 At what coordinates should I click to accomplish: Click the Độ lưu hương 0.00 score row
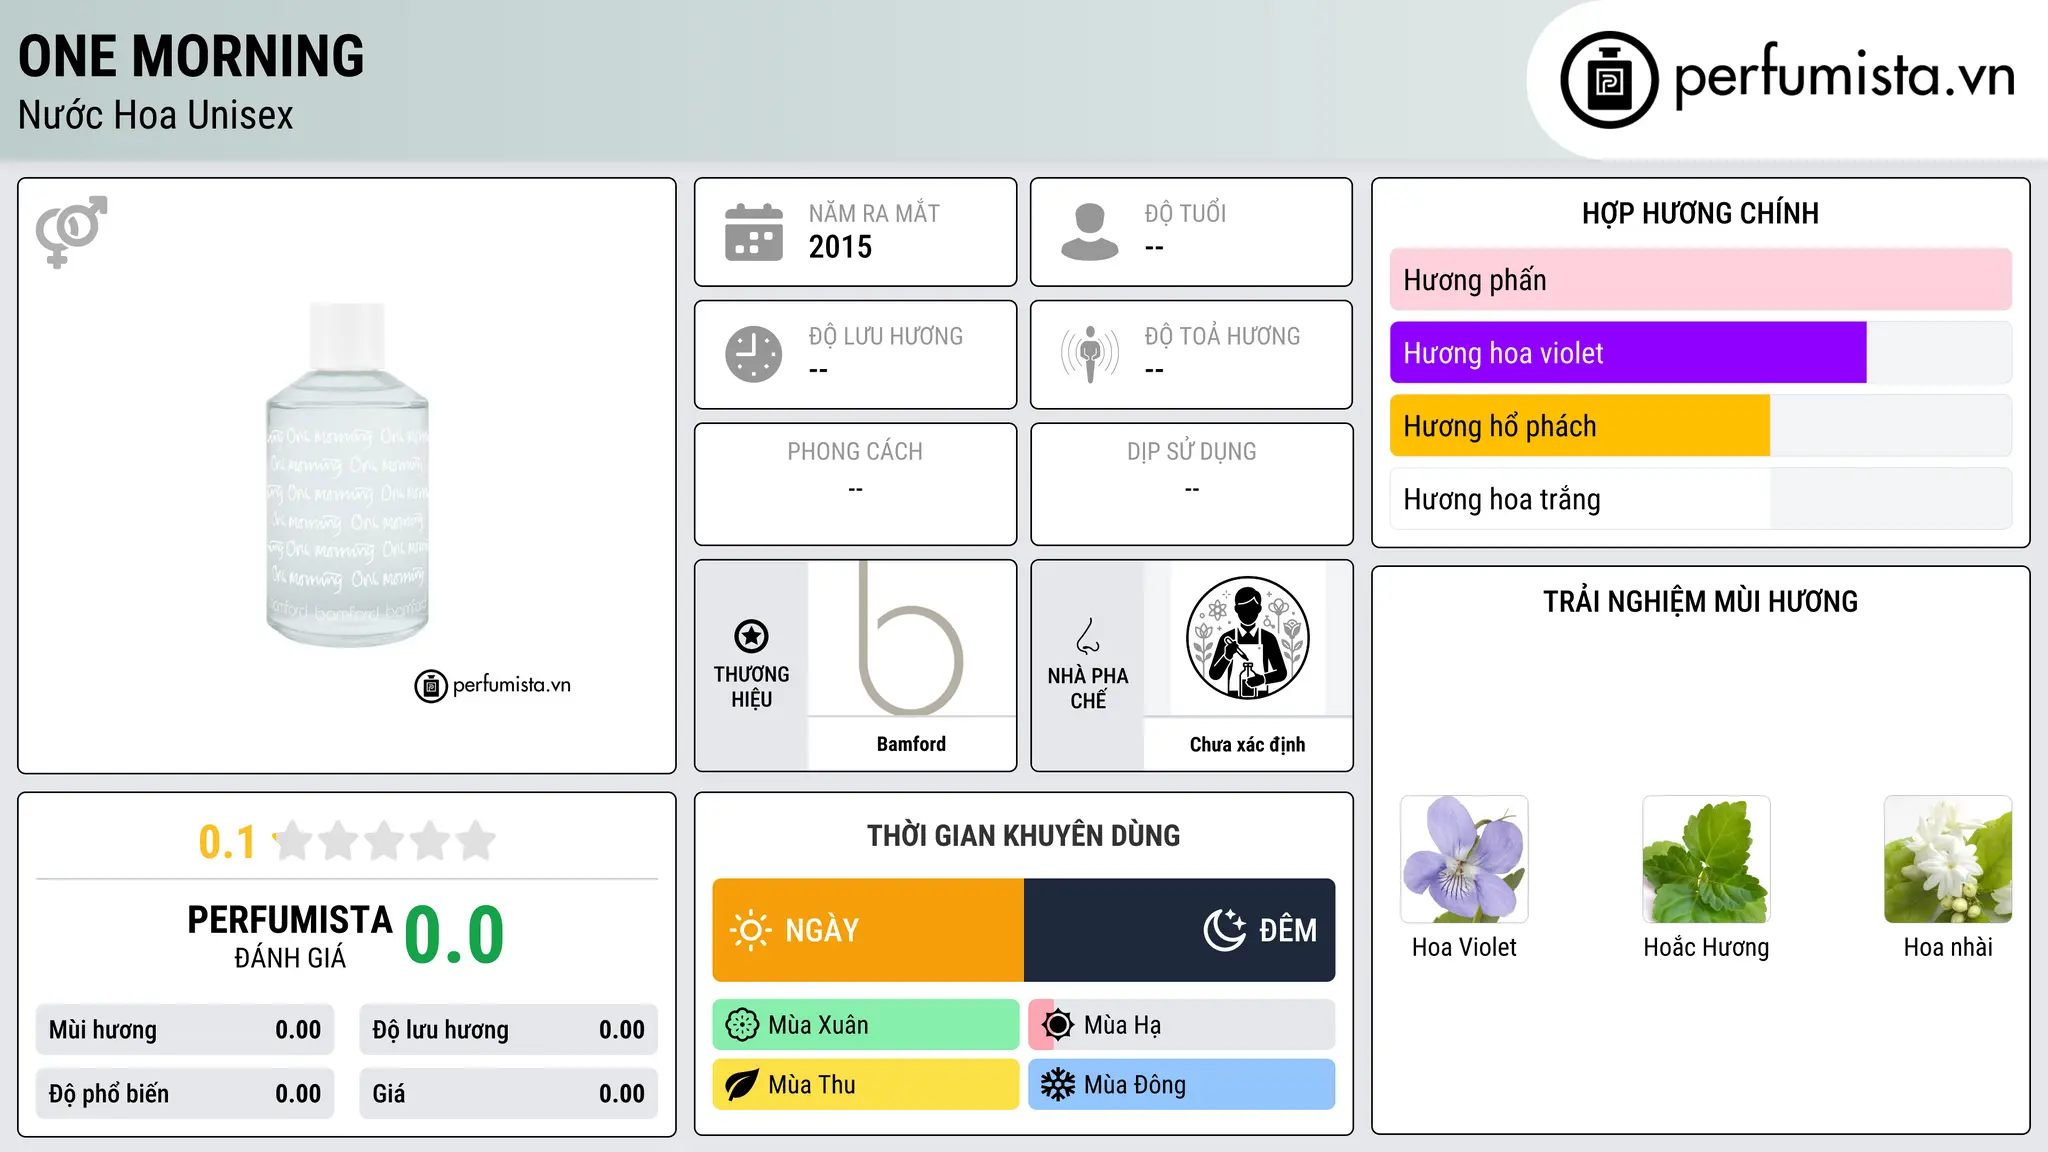(508, 1030)
